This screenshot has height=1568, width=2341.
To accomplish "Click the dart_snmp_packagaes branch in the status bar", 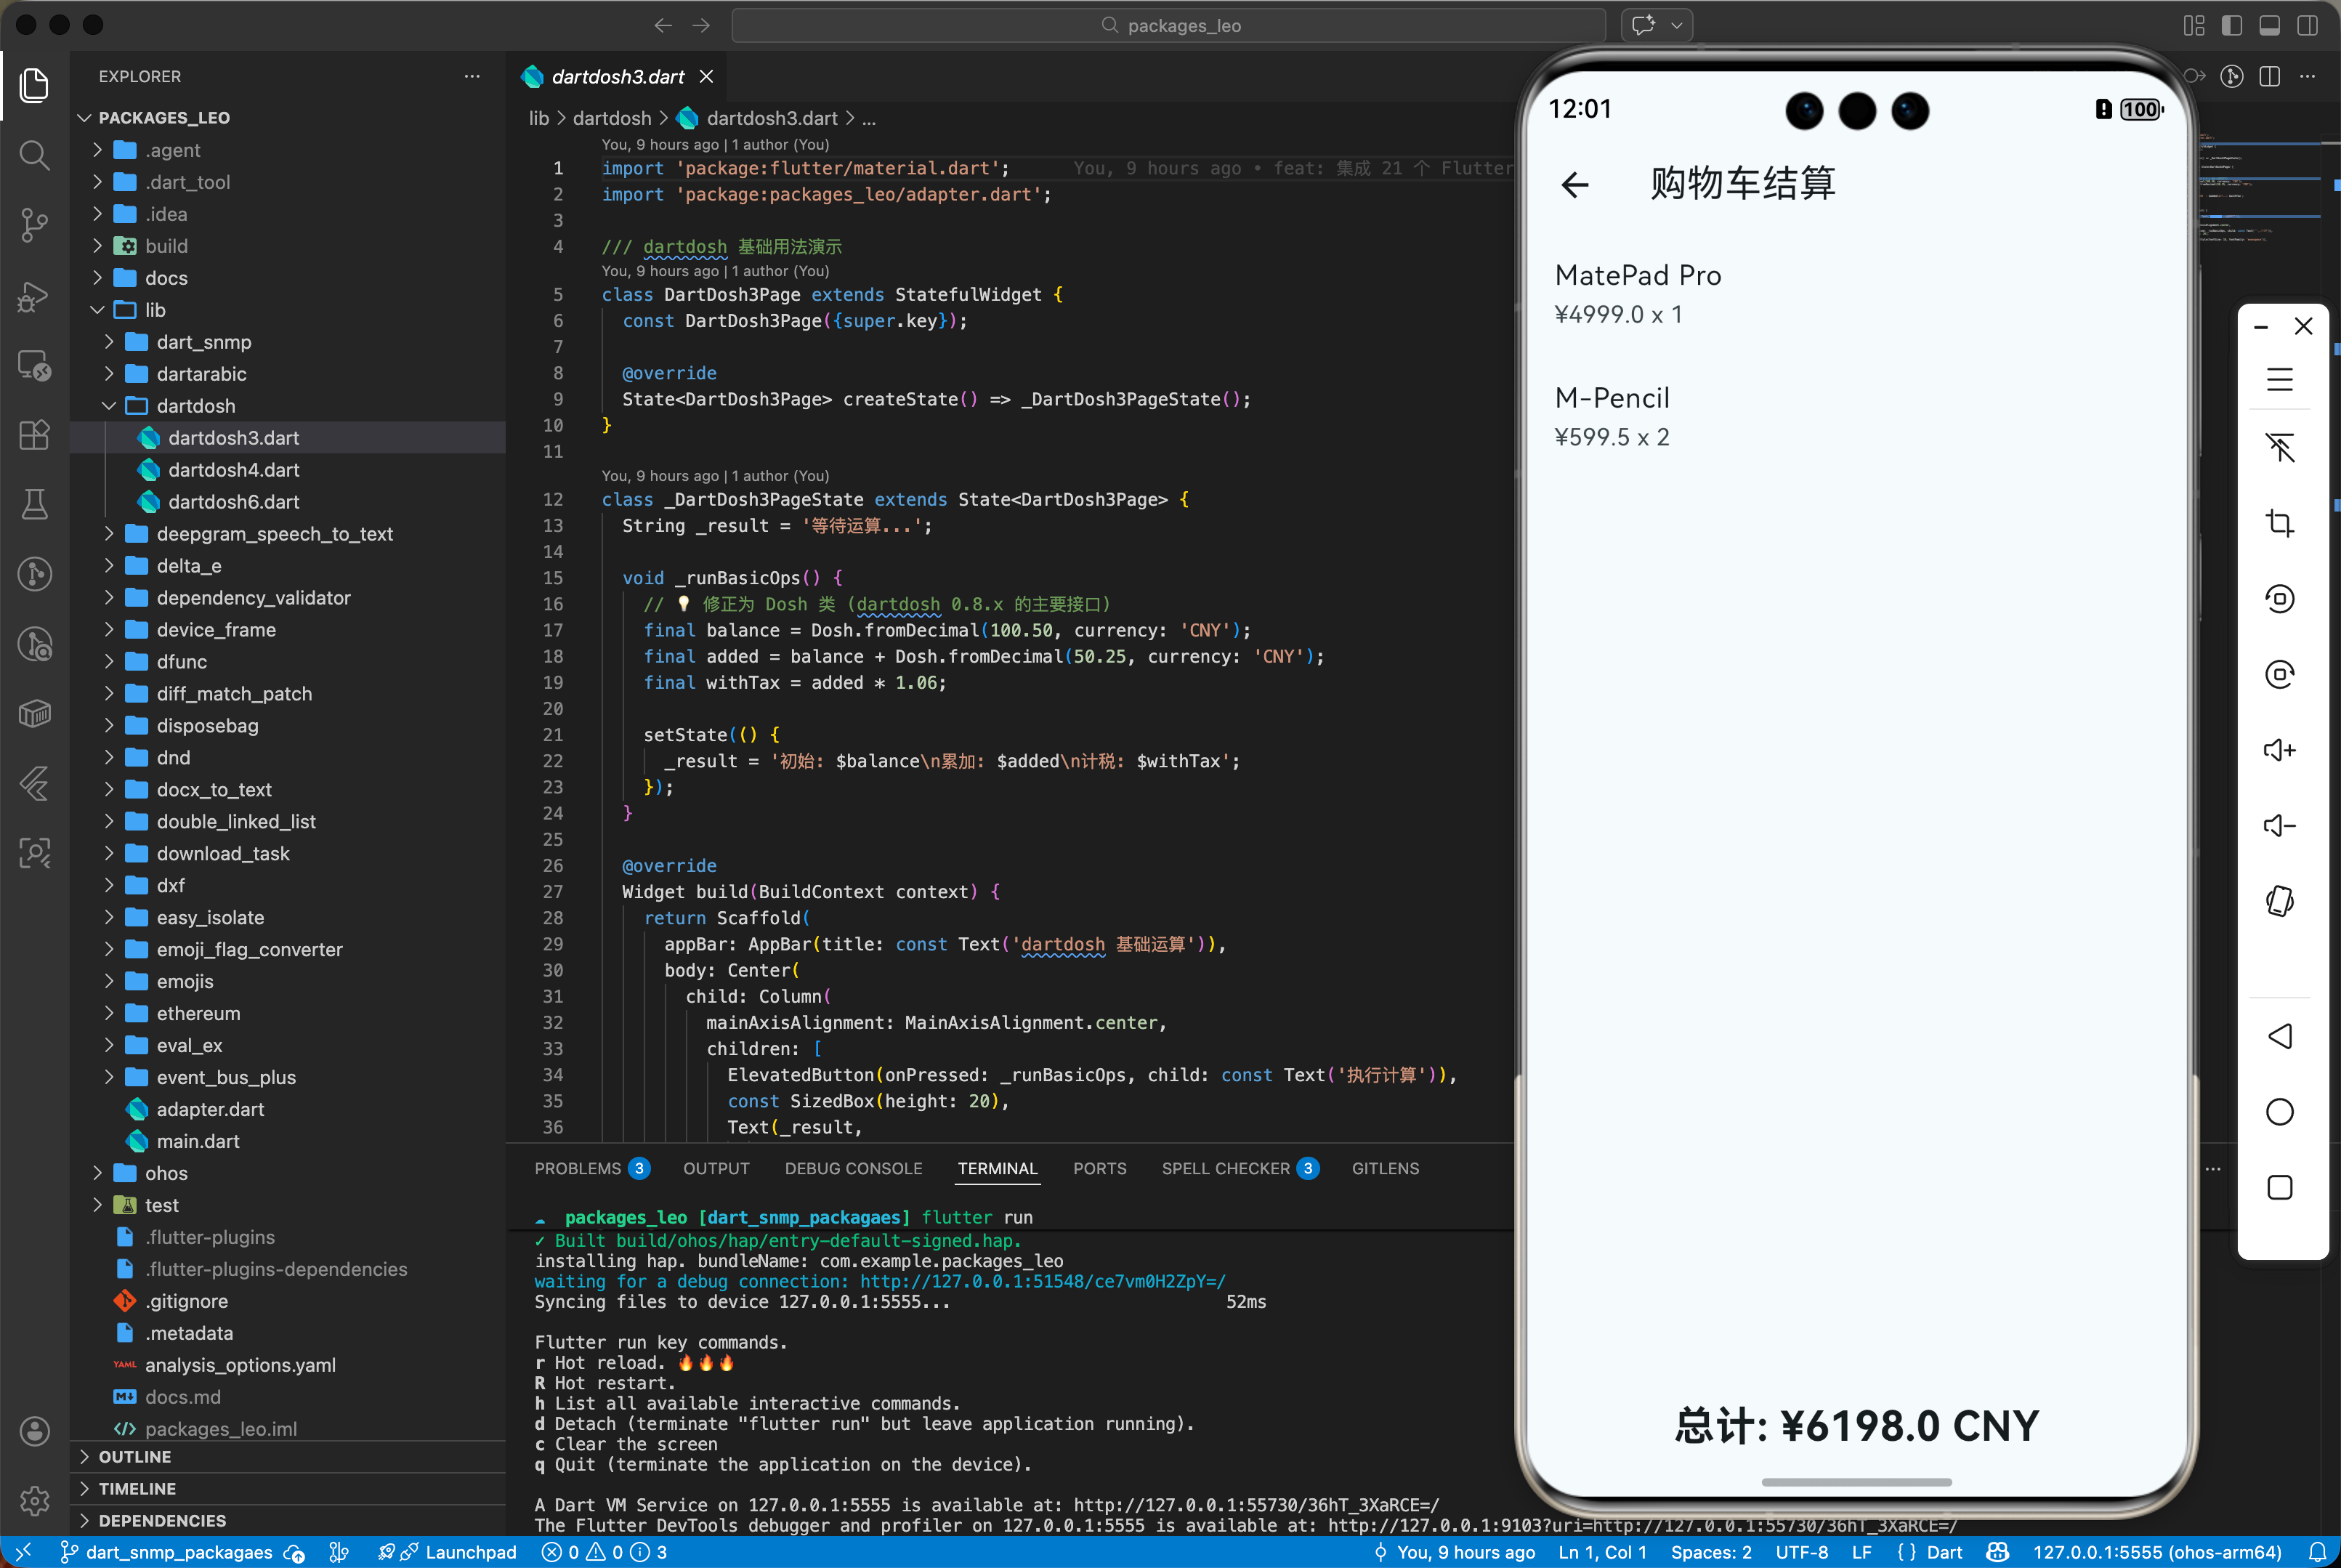I will [x=178, y=1552].
